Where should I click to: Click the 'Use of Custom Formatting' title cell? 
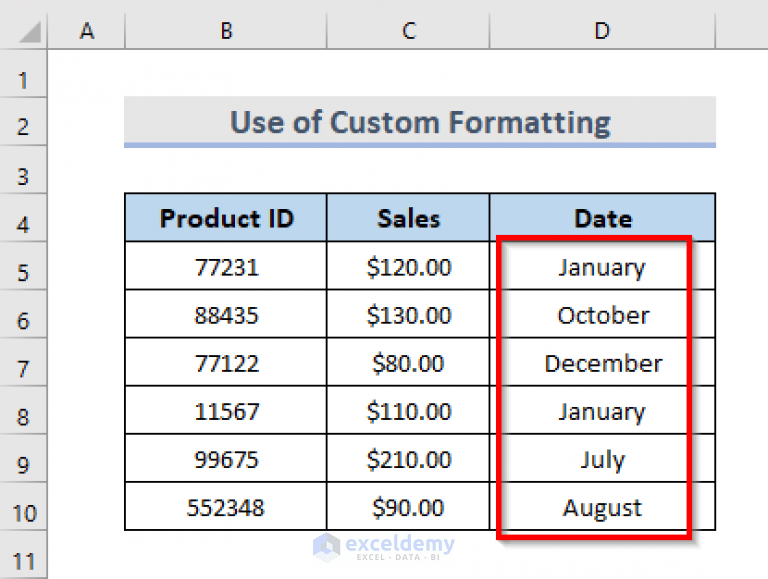420,121
